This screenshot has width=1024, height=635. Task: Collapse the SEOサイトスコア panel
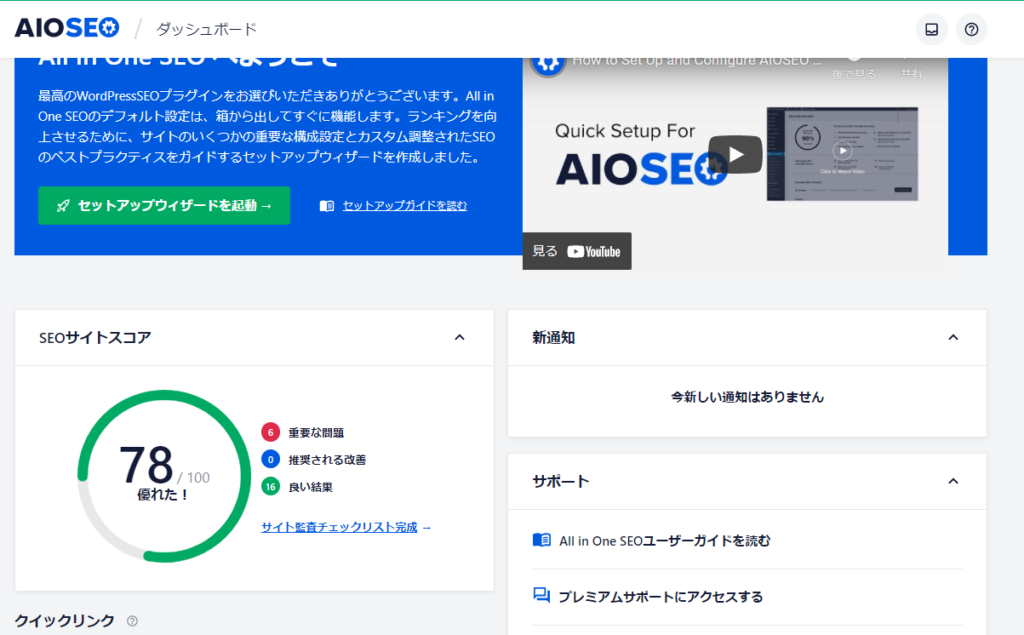pos(459,338)
